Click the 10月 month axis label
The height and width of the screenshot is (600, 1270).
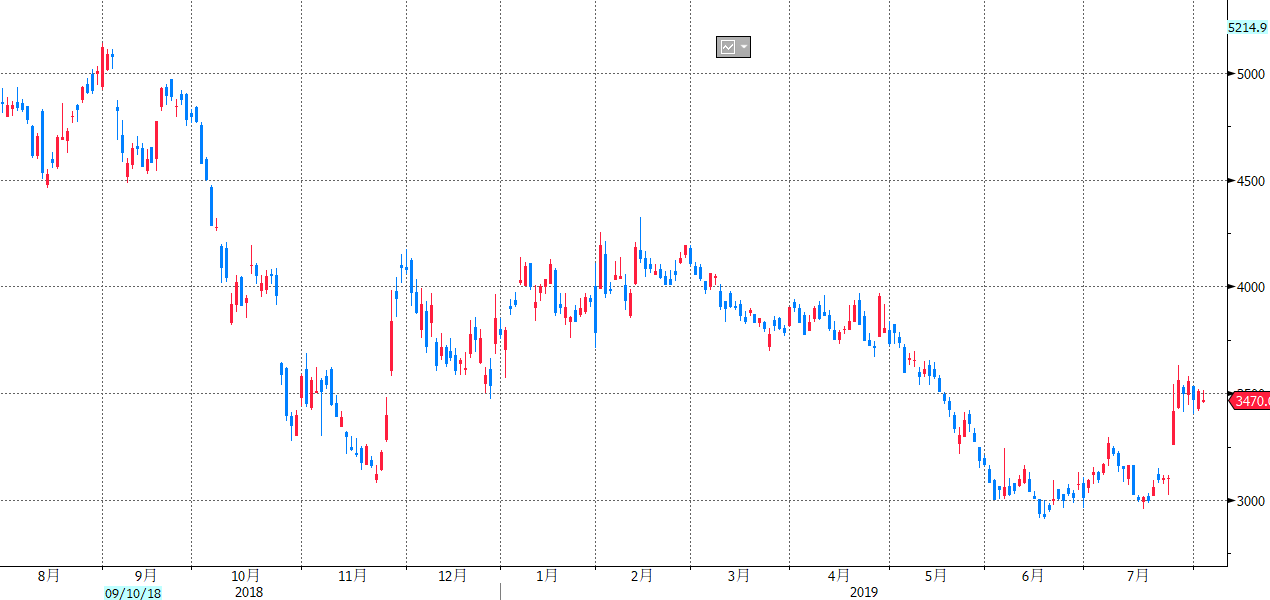pos(246,576)
